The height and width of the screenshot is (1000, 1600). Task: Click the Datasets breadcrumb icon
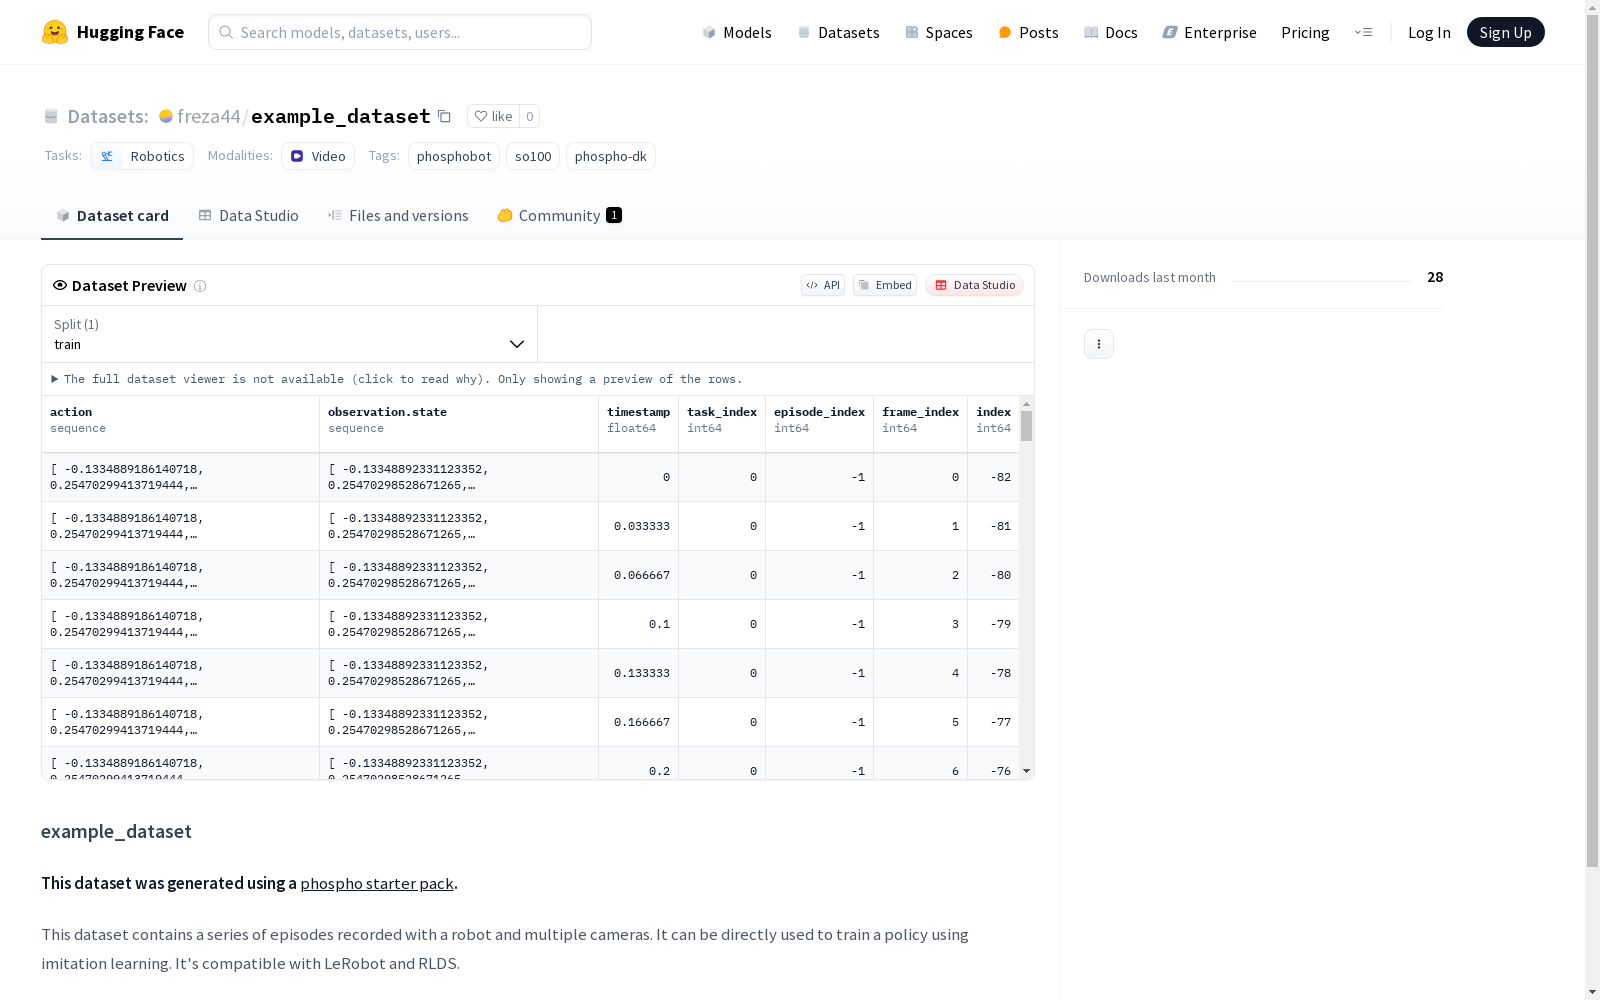(51, 116)
